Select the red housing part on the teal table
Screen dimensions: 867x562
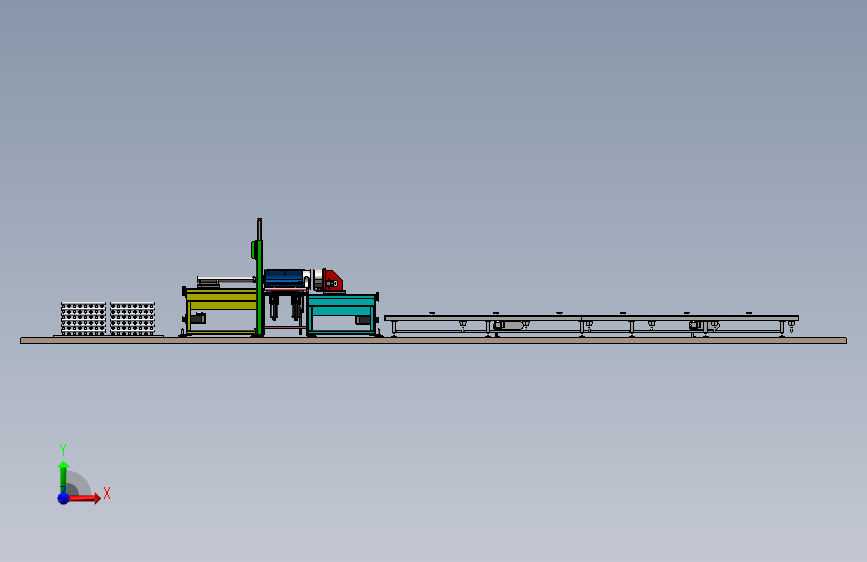333,281
